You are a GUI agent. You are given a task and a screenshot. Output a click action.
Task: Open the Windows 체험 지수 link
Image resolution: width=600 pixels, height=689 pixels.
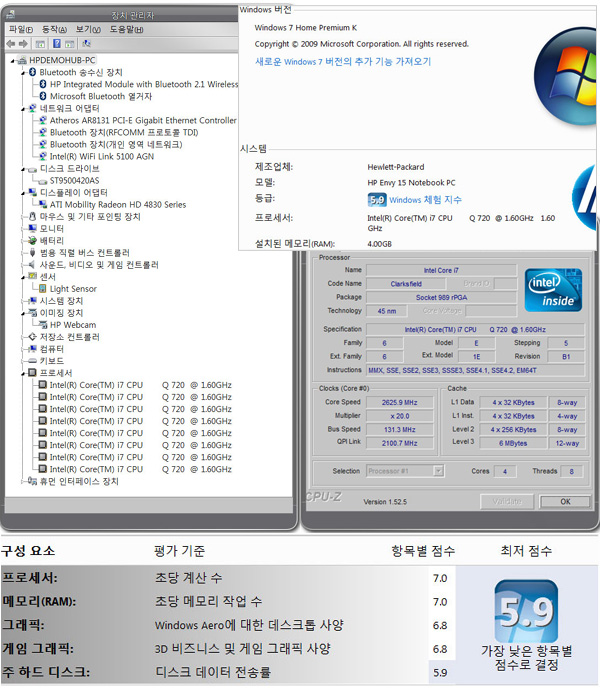coord(425,200)
